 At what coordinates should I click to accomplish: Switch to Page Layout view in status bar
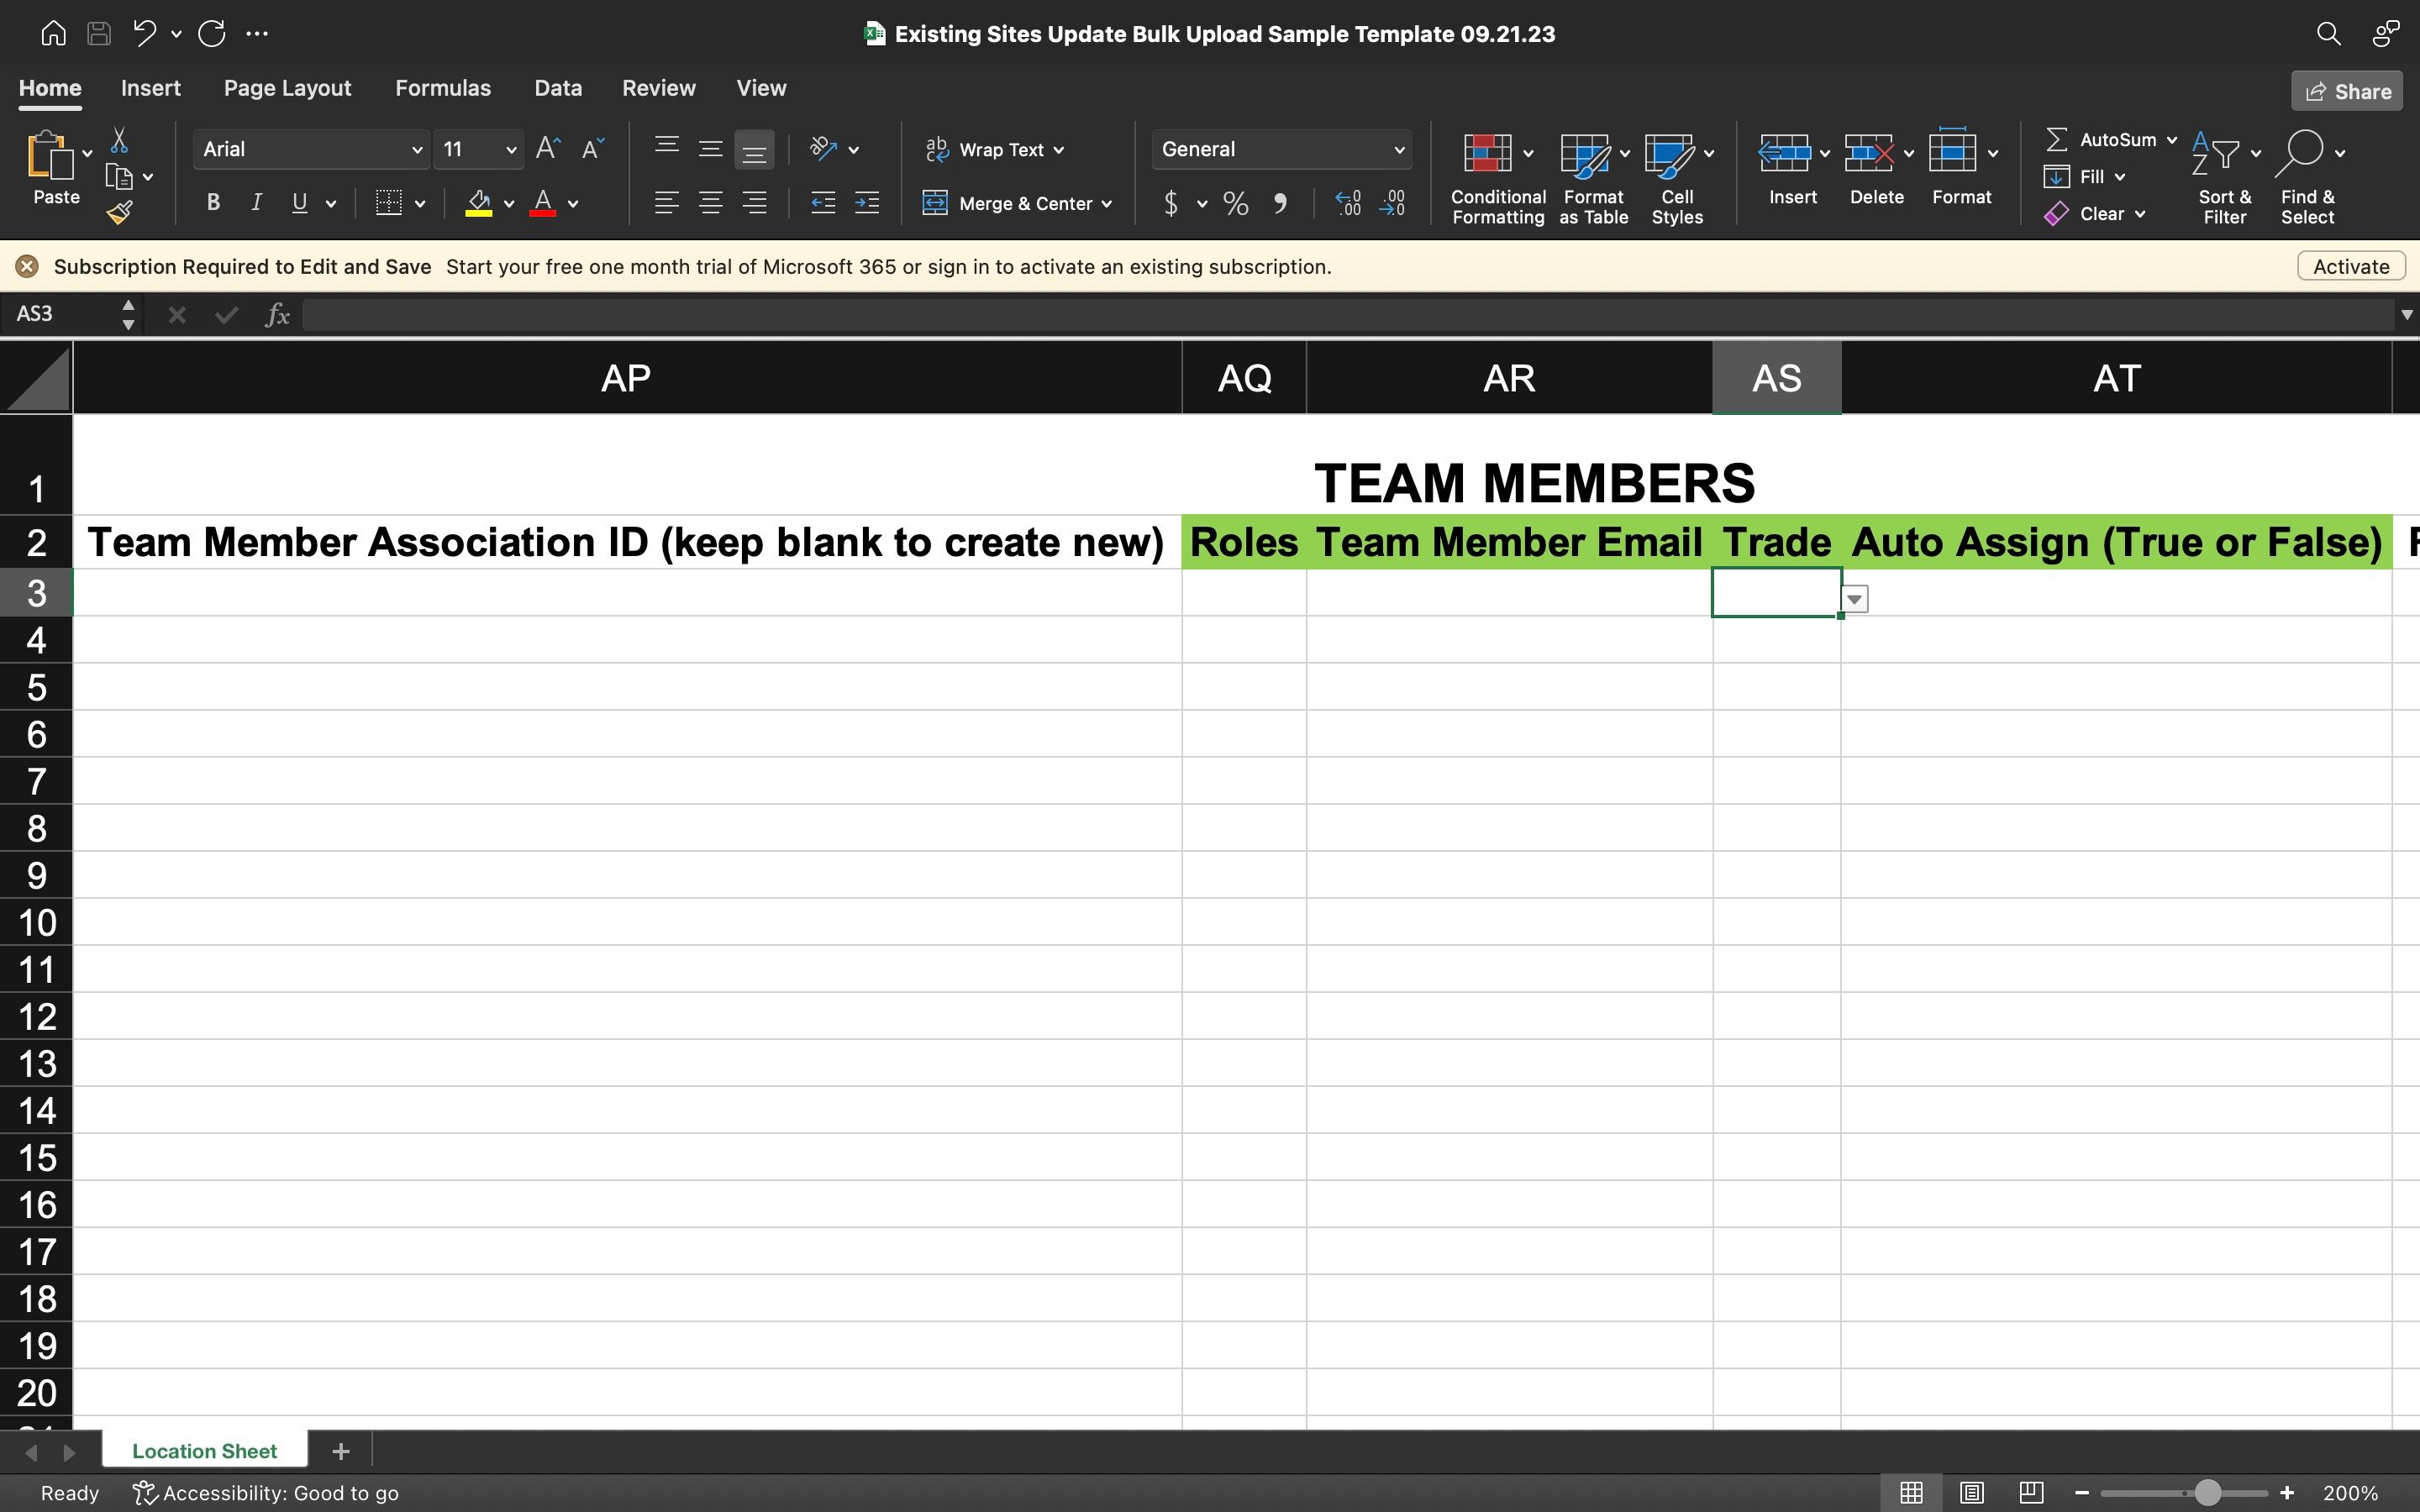click(x=1971, y=1493)
